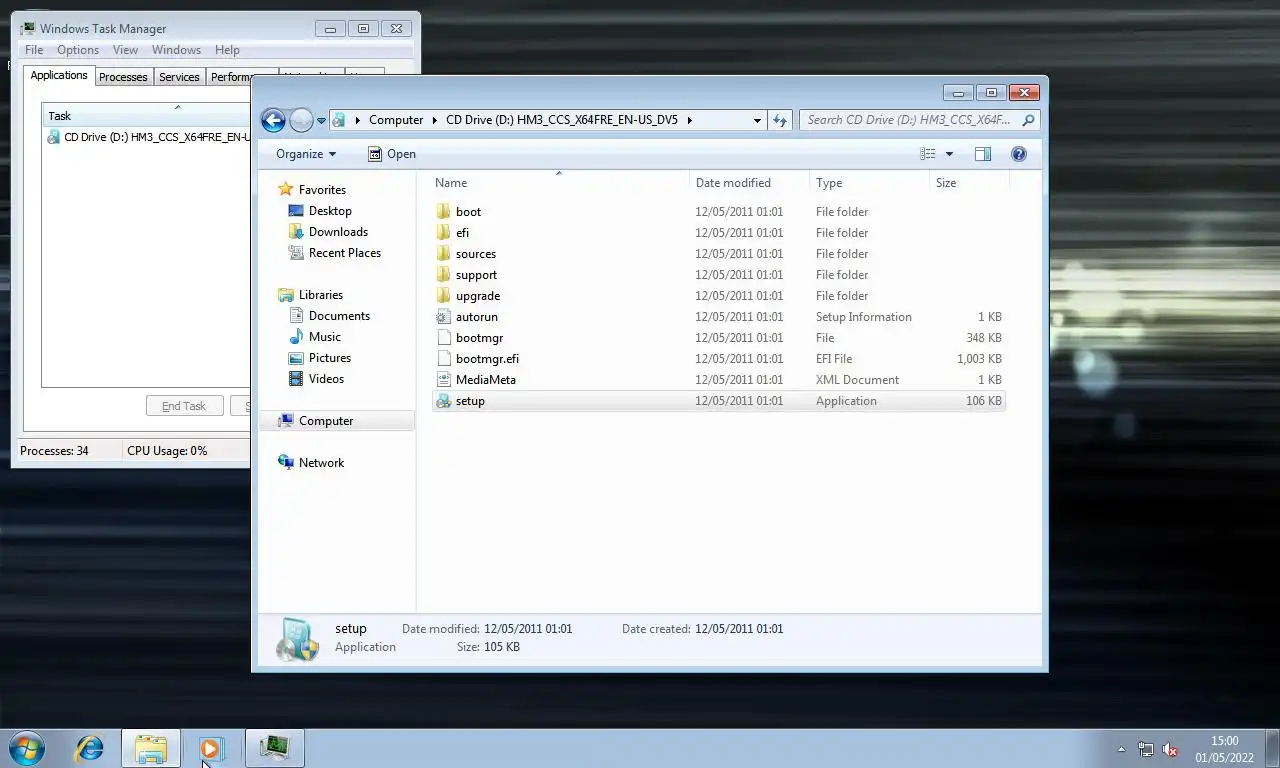Select the autorun setup information file icon
Image resolution: width=1280 pixels, height=768 pixels.
444,317
